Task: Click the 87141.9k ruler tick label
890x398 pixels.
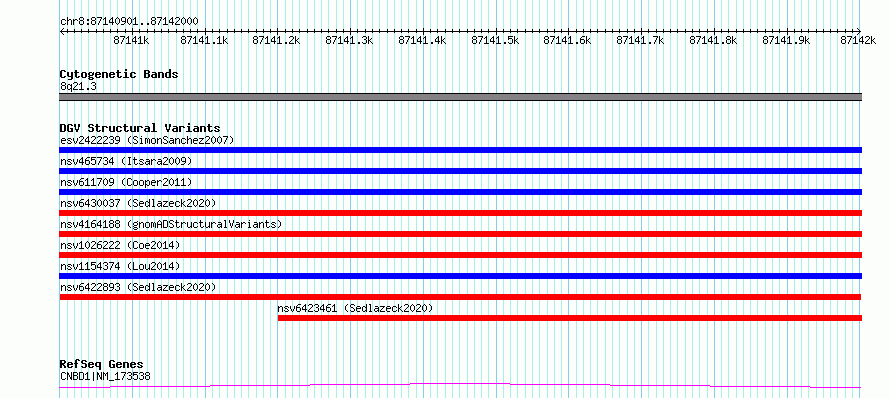Action: pos(786,40)
